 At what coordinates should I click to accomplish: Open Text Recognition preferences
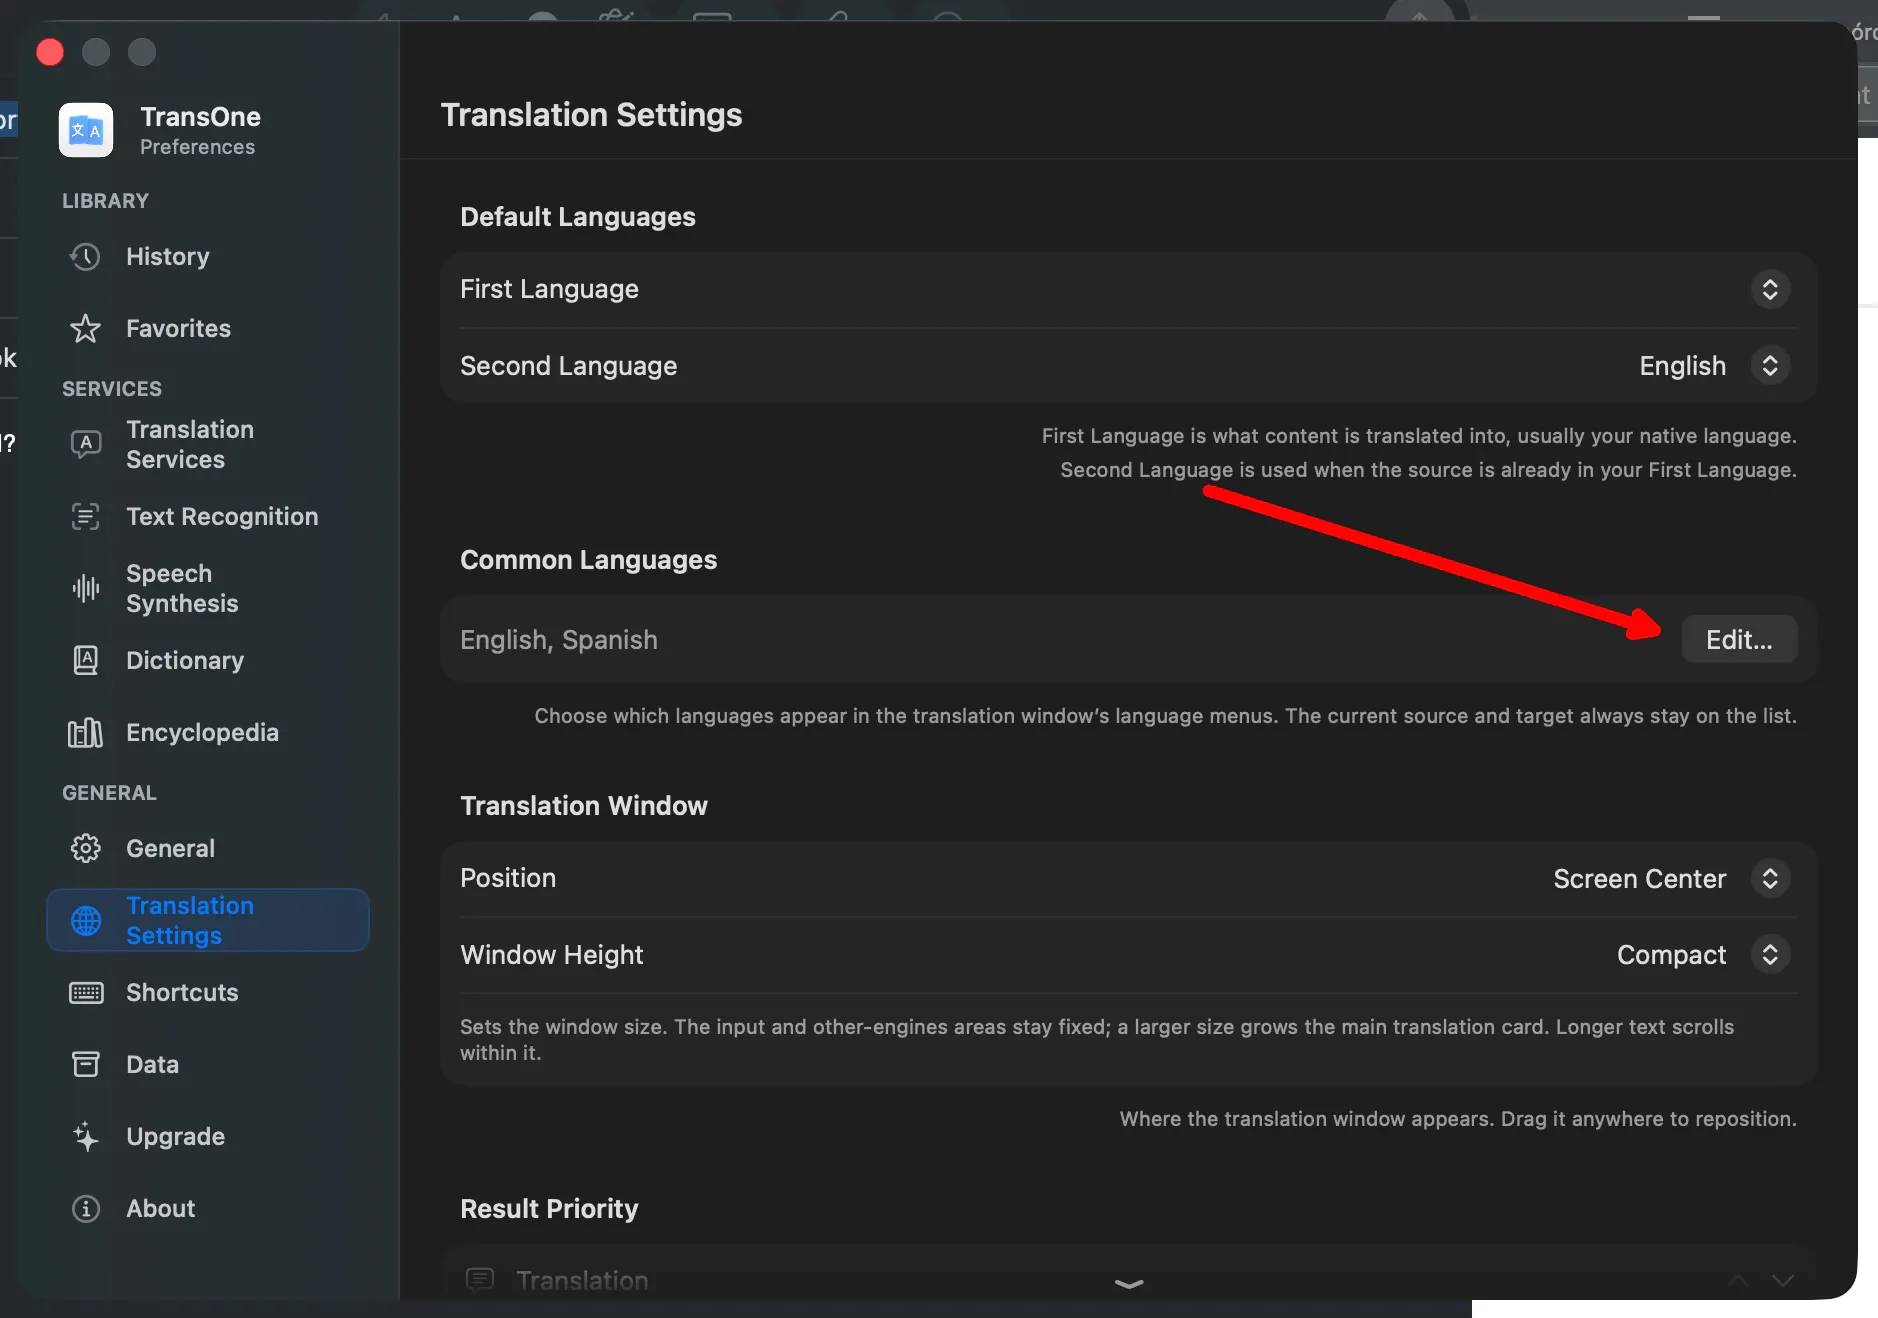(208, 517)
